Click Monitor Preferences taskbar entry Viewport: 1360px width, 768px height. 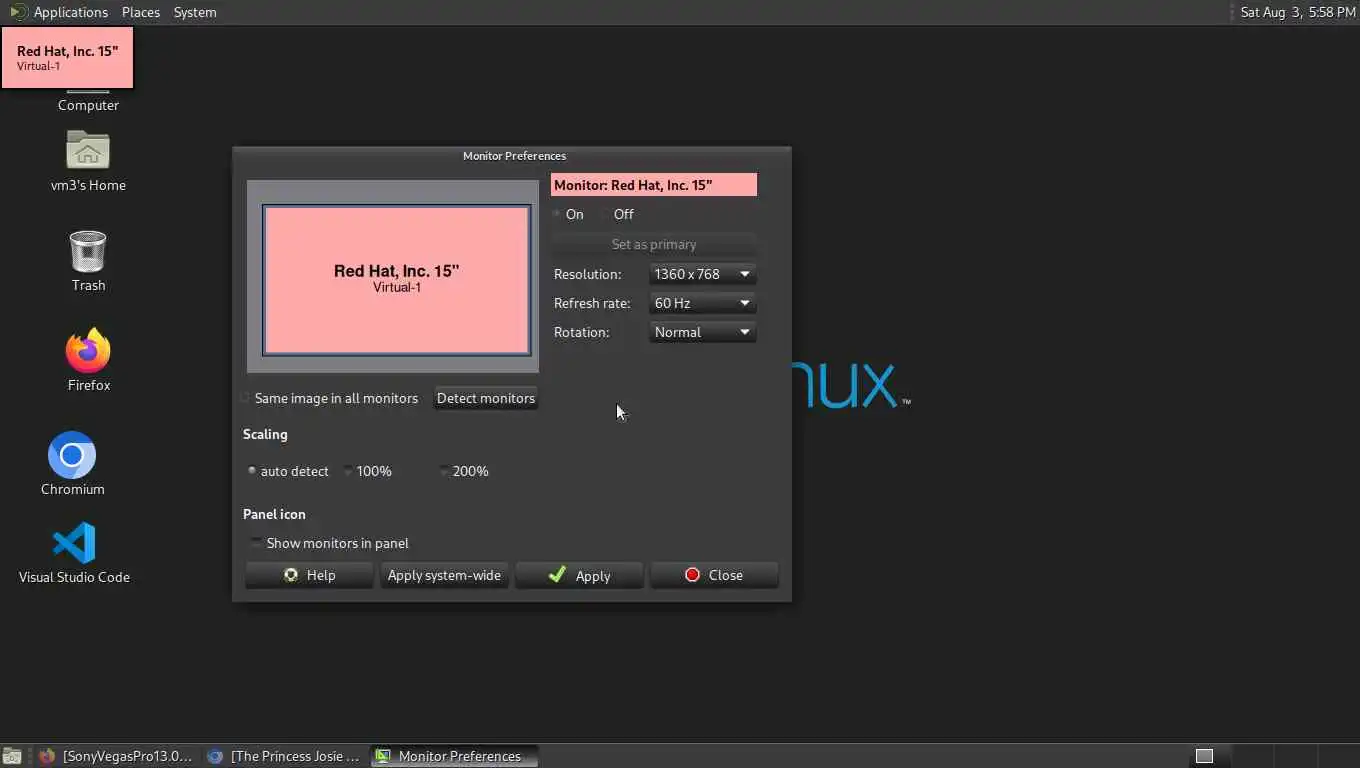[455, 756]
